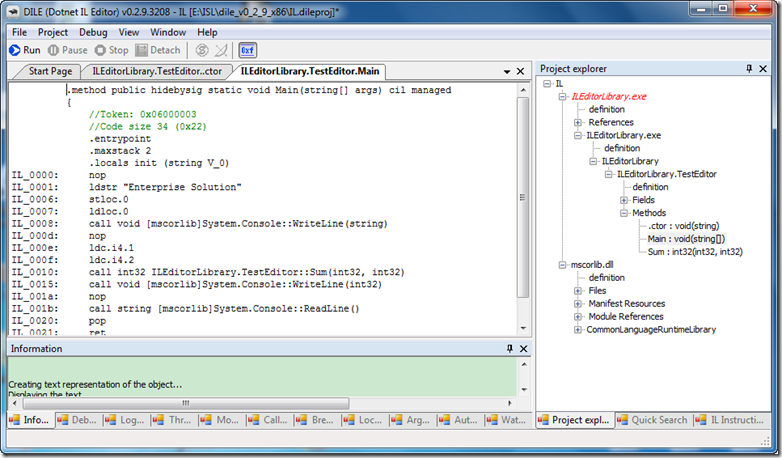Collapse the IL root tree node
The width and height of the screenshot is (782, 458).
pos(547,84)
